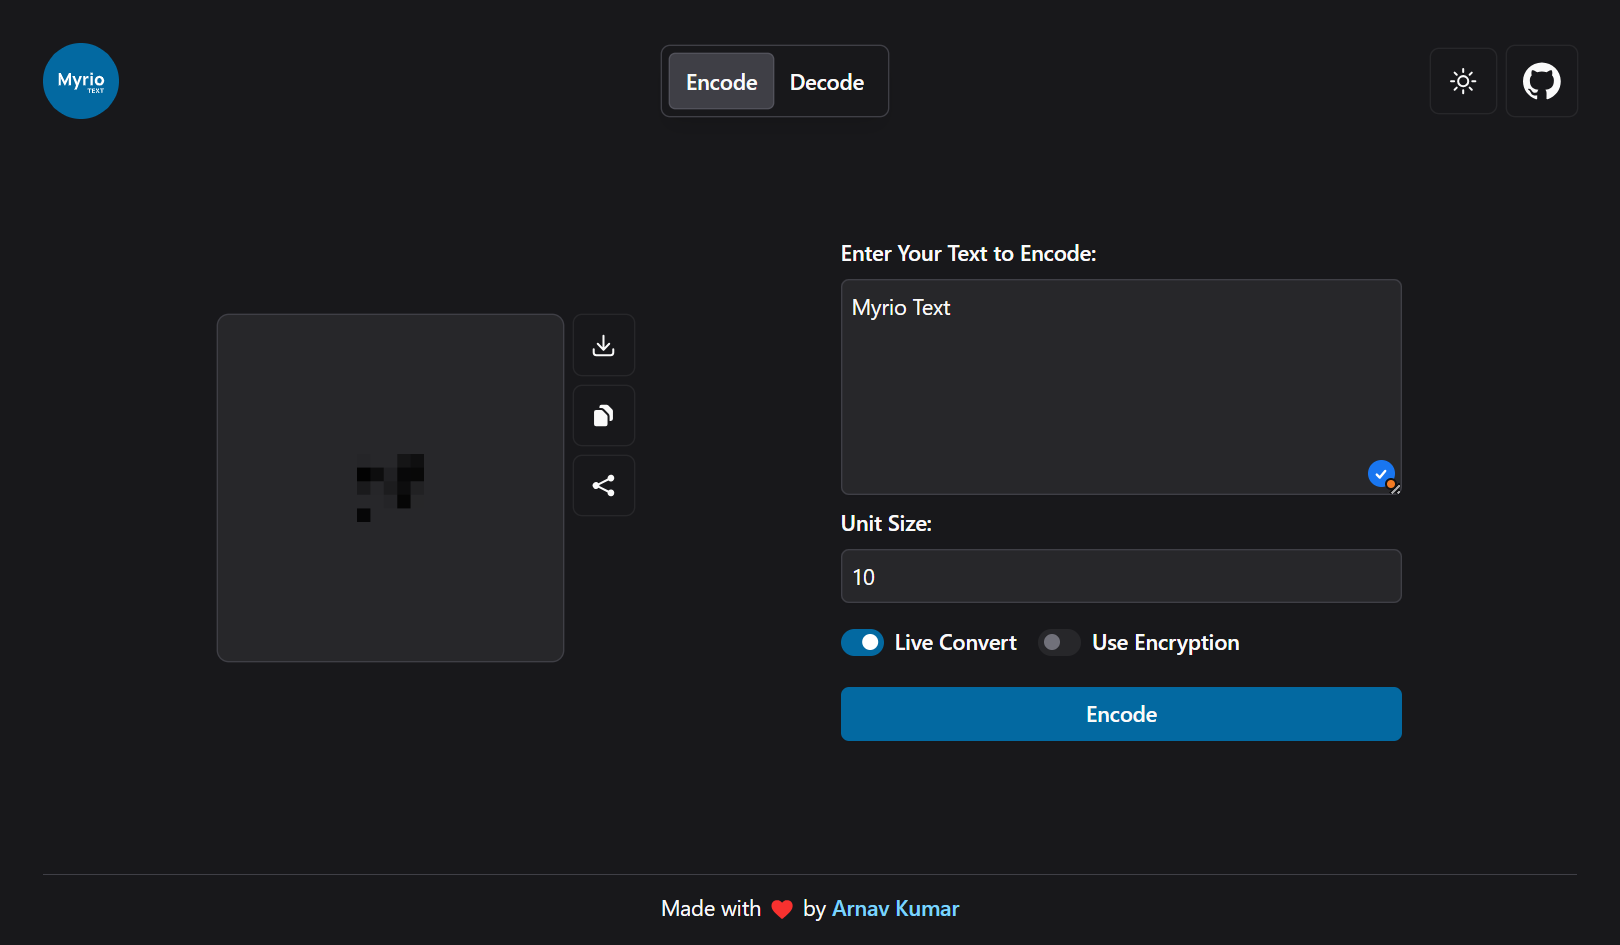Focus the text to encode textarea
The image size is (1620, 945).
(1121, 387)
